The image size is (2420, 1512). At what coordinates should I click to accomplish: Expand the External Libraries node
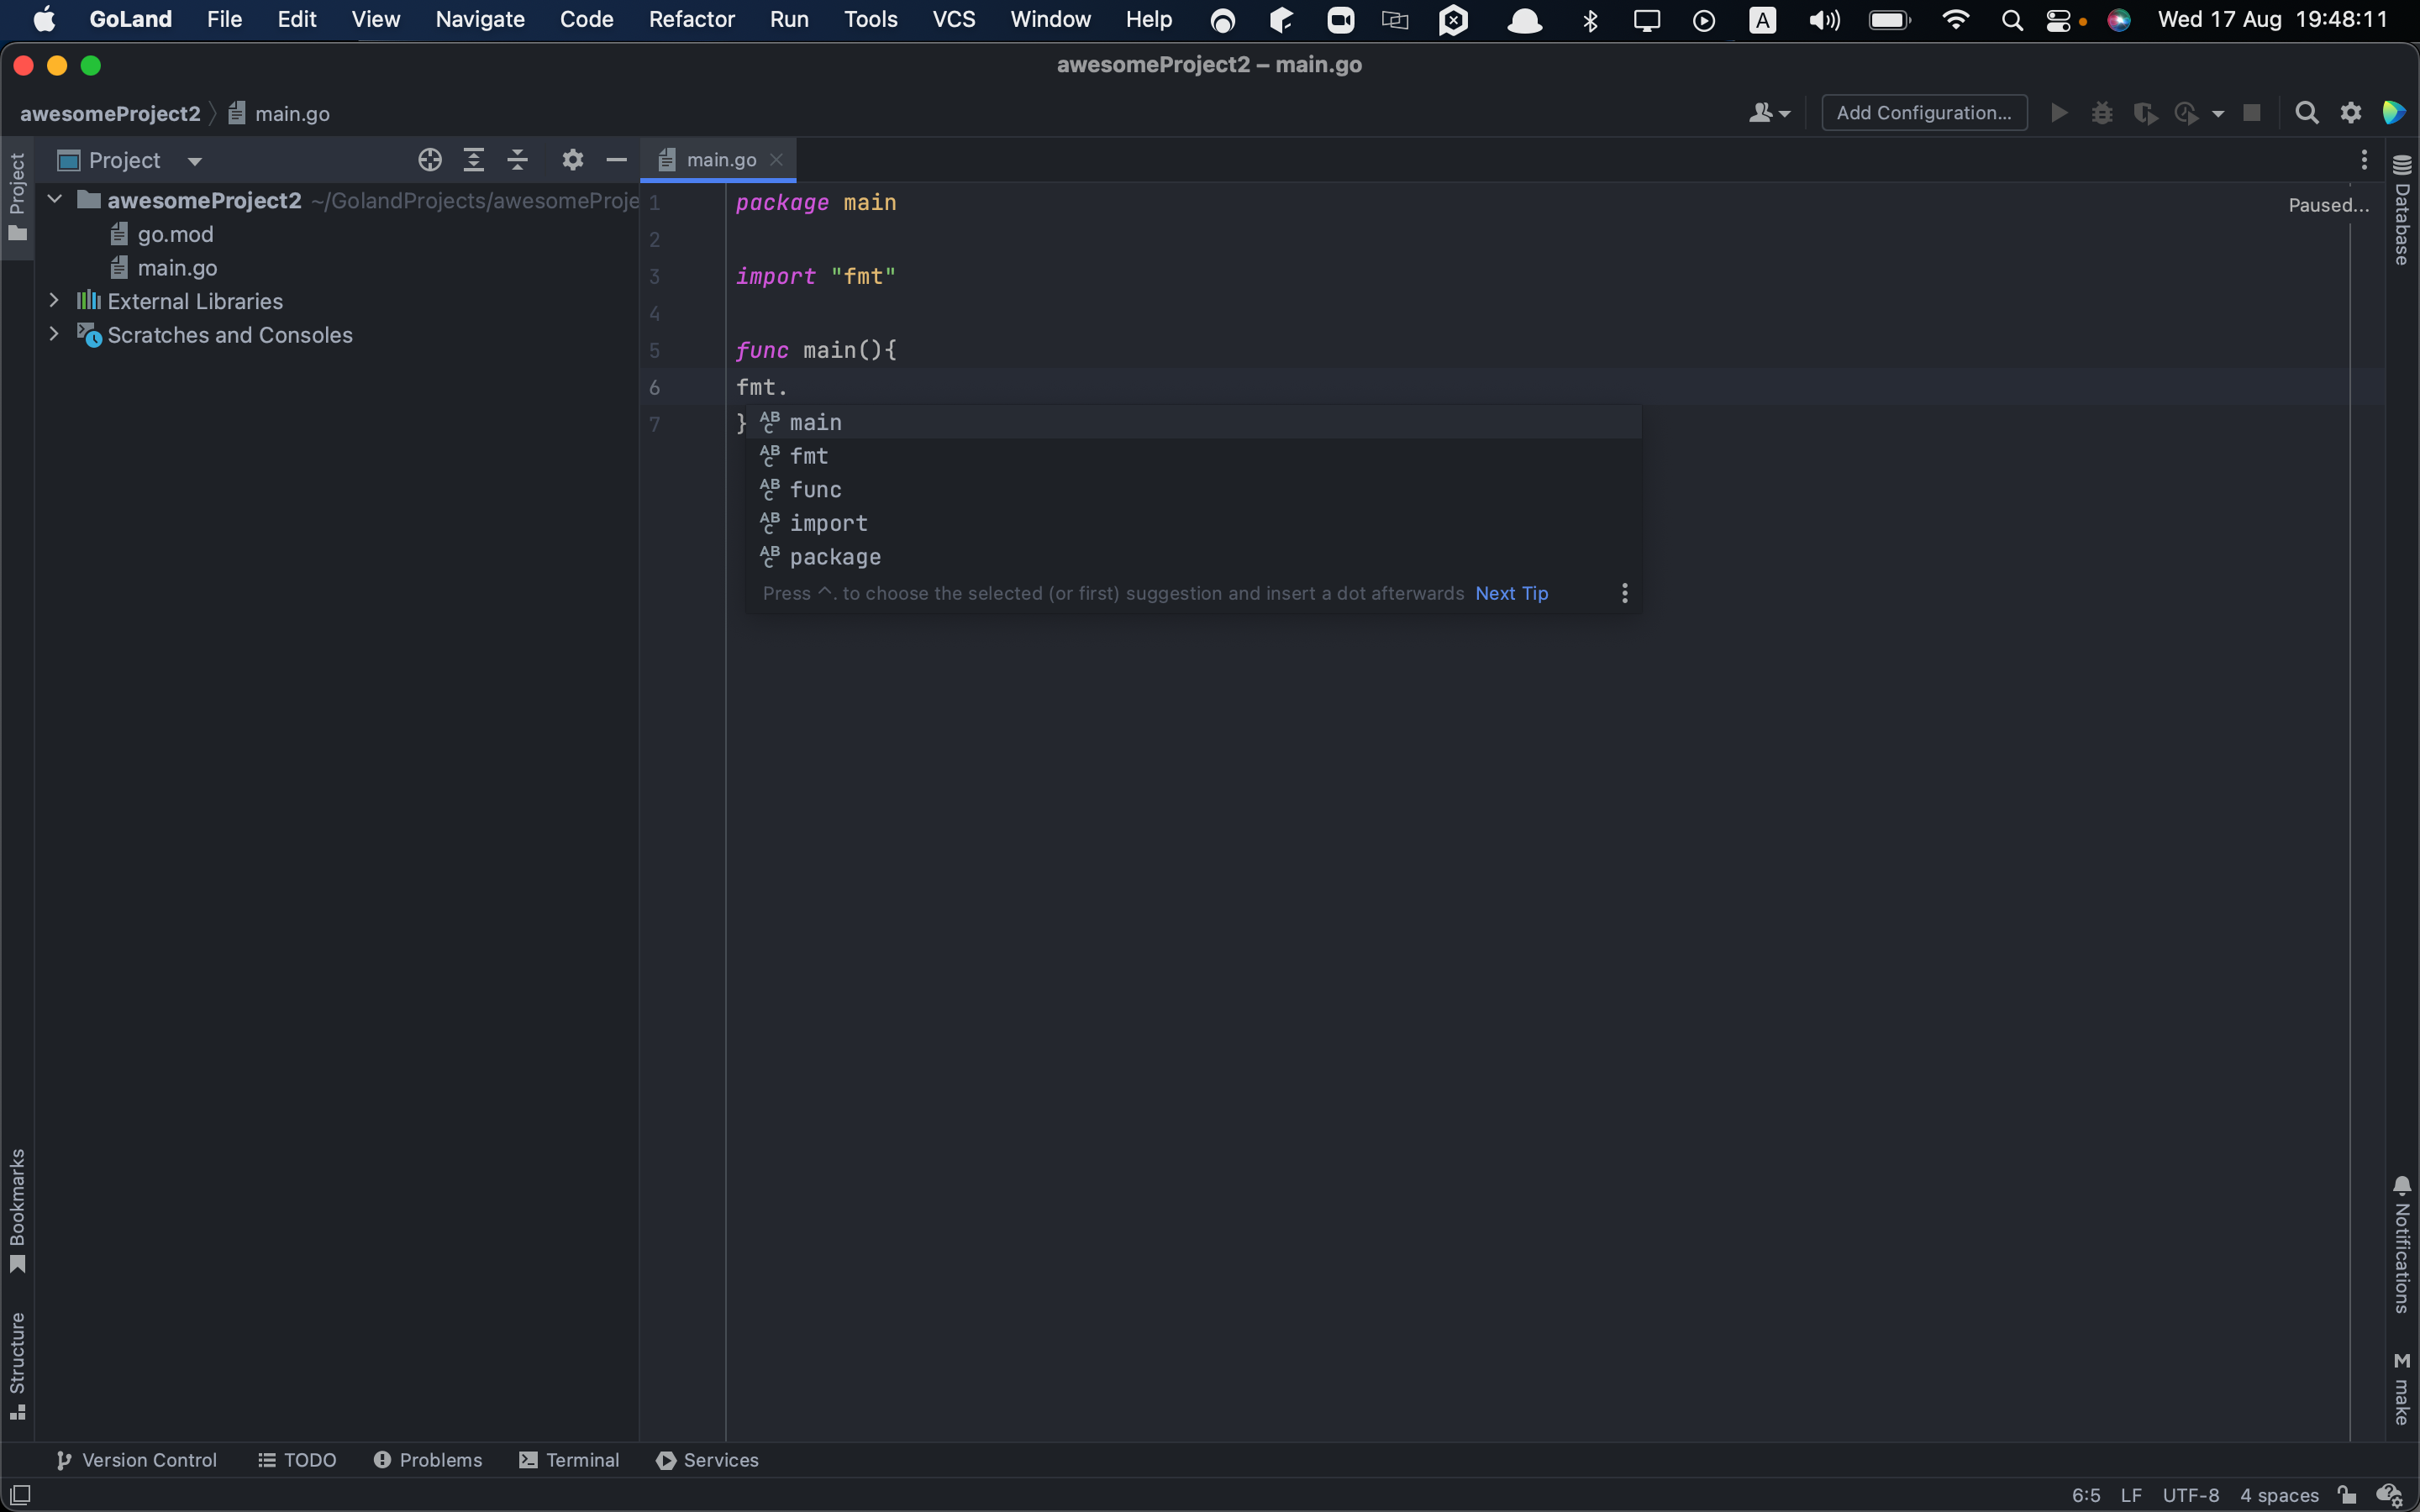(x=54, y=301)
